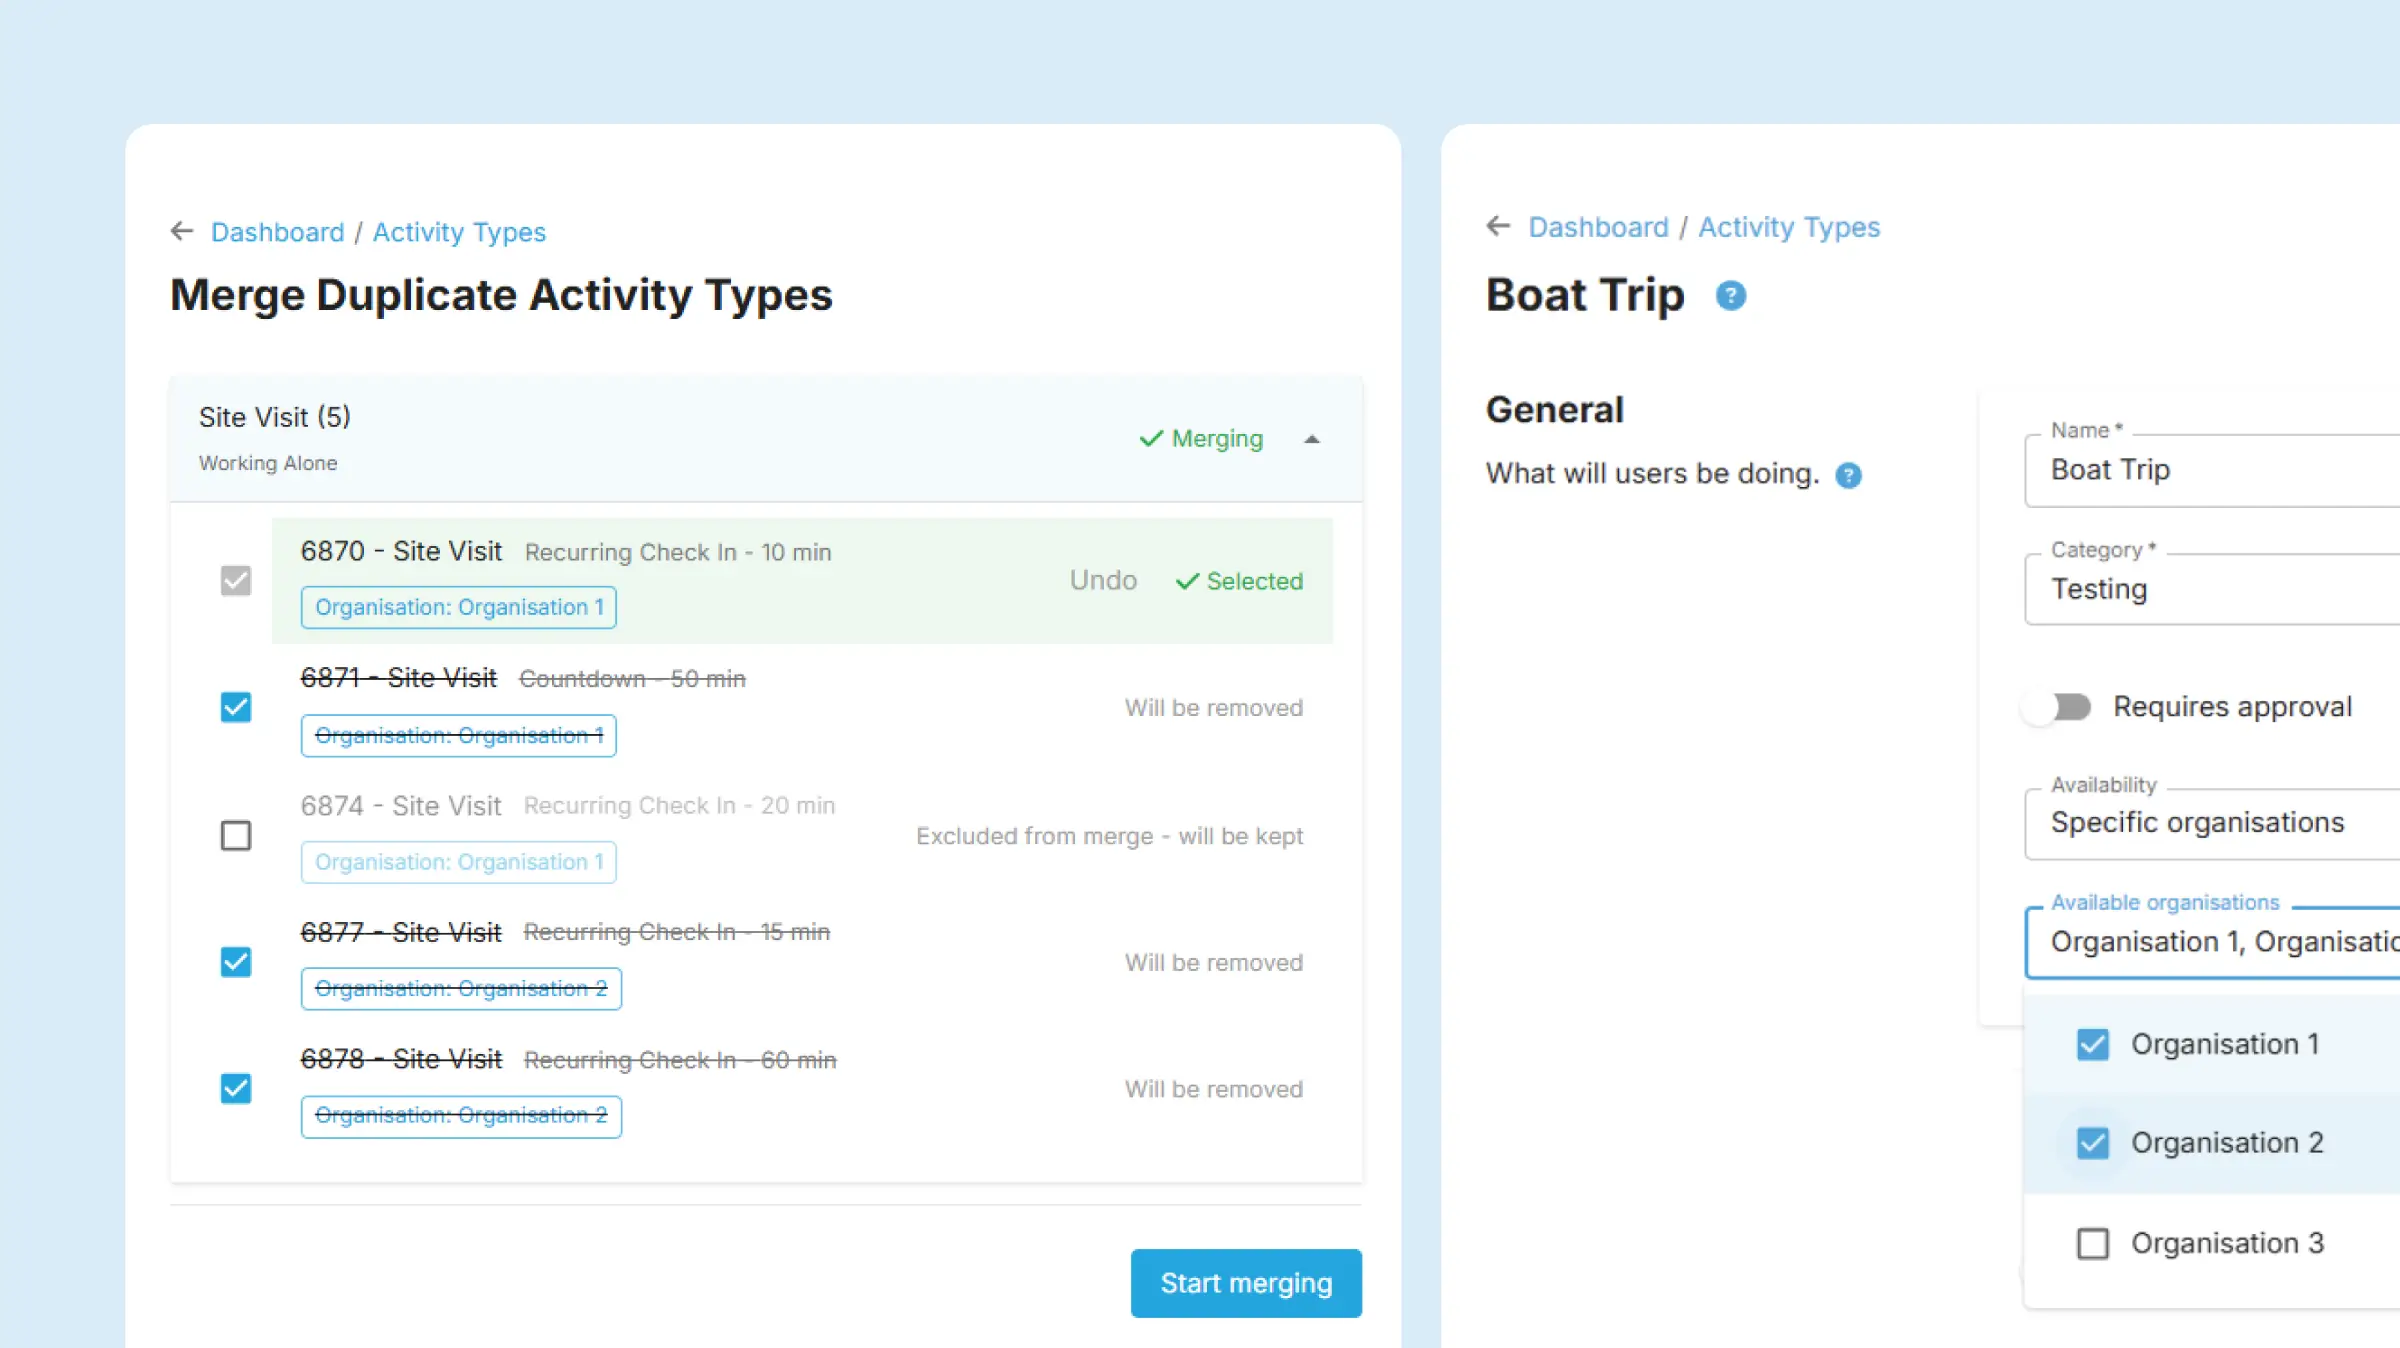The width and height of the screenshot is (2400, 1348).
Task: Uncheck the 6877 Site Visit checkbox
Action: (x=236, y=962)
